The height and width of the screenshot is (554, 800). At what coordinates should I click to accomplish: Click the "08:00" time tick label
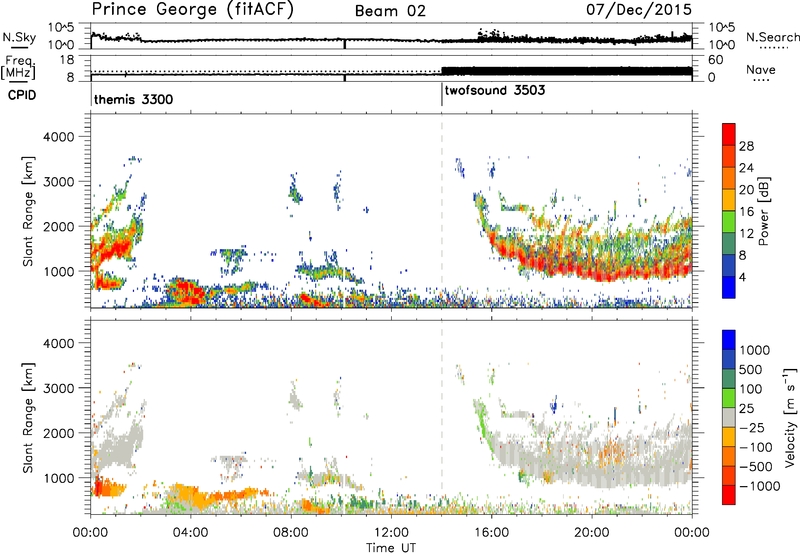click(291, 533)
